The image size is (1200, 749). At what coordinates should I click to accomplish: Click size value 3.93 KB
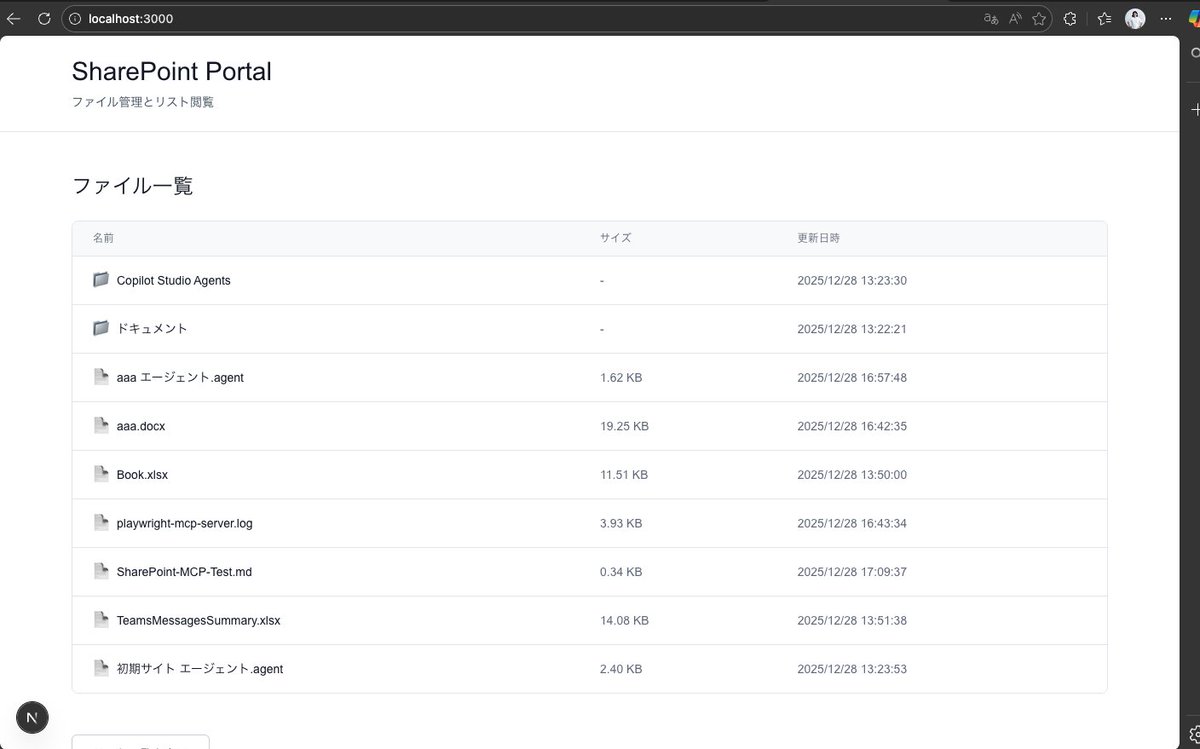click(x=621, y=523)
